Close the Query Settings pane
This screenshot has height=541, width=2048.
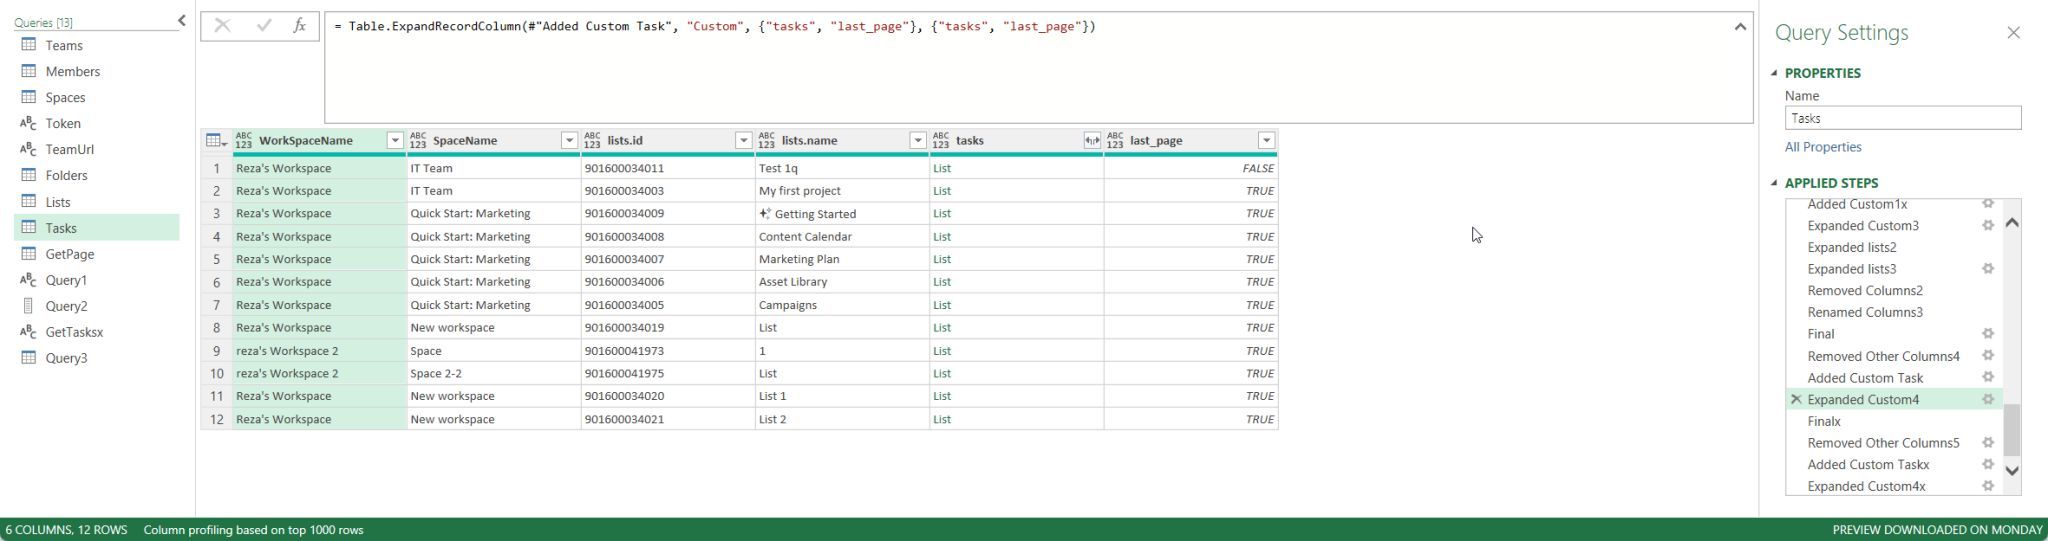click(2013, 33)
